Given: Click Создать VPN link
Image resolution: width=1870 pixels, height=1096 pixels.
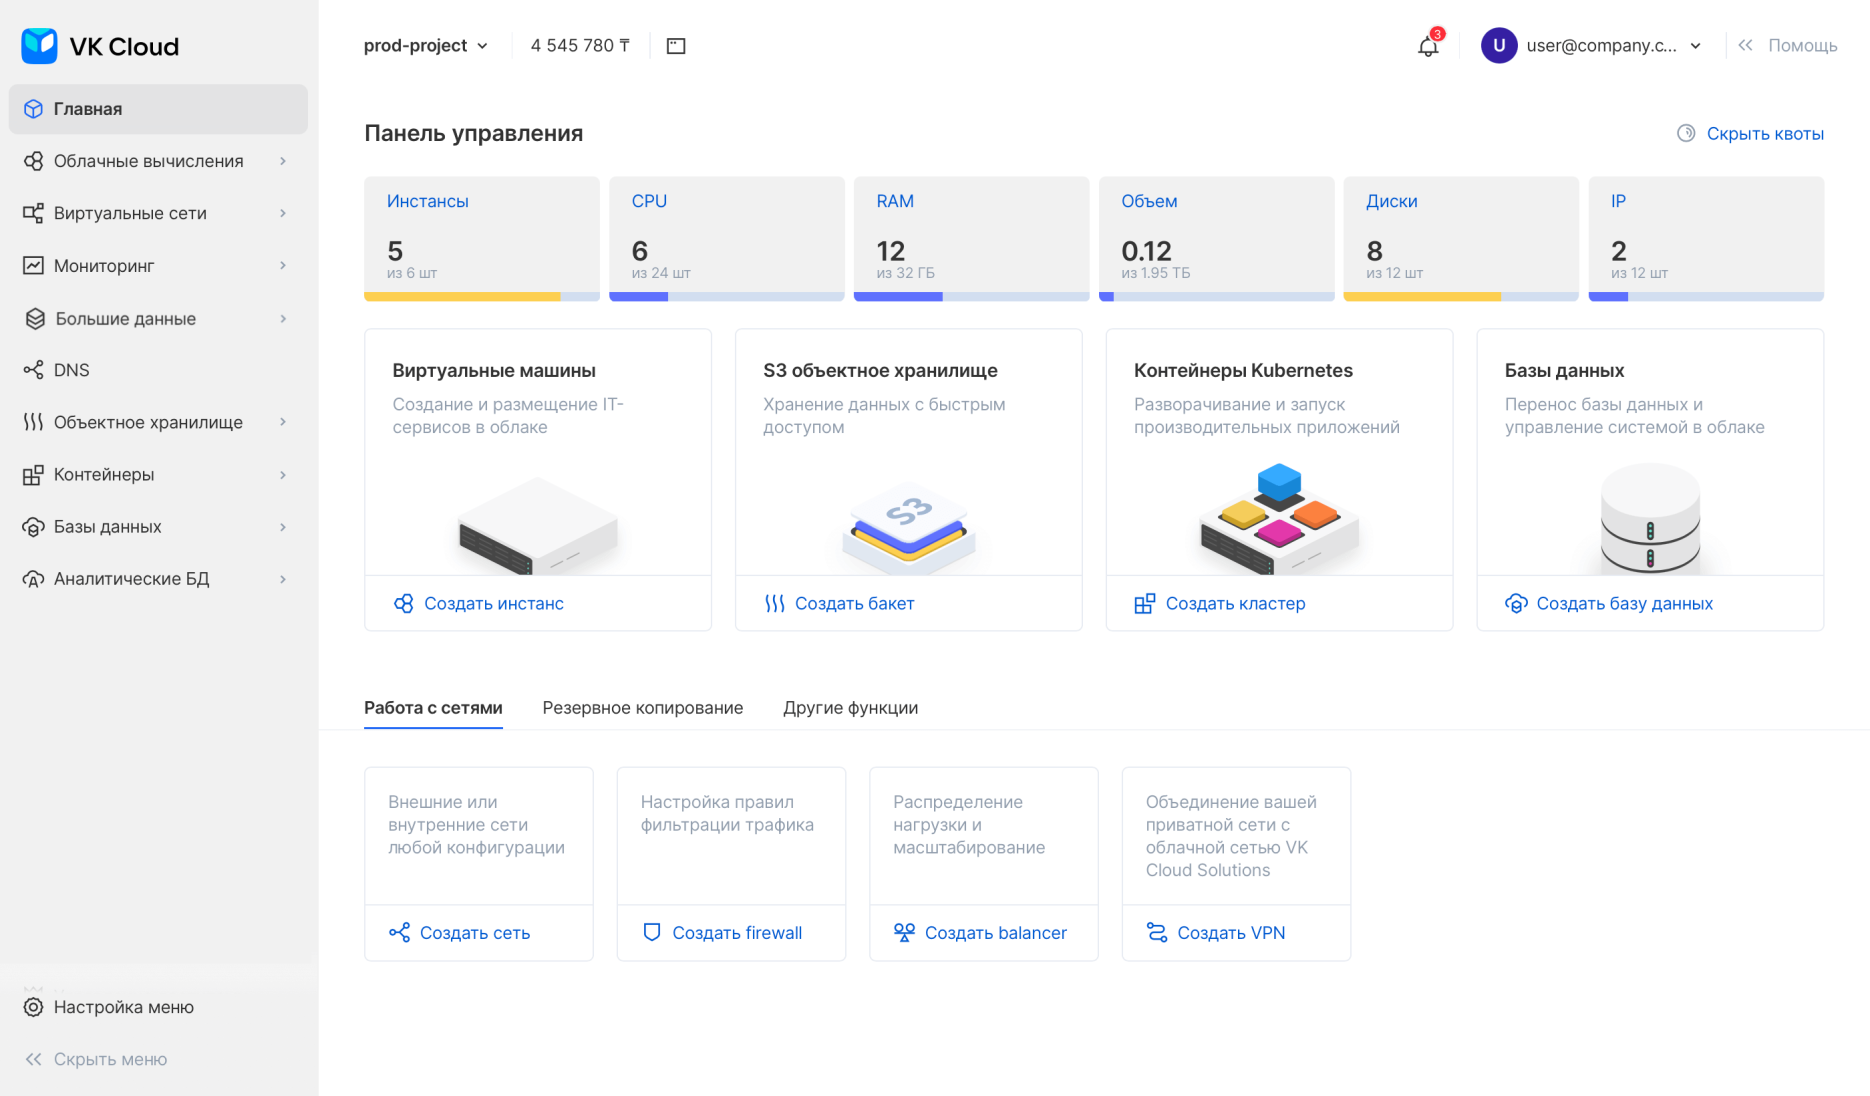Looking at the screenshot, I should point(1231,932).
